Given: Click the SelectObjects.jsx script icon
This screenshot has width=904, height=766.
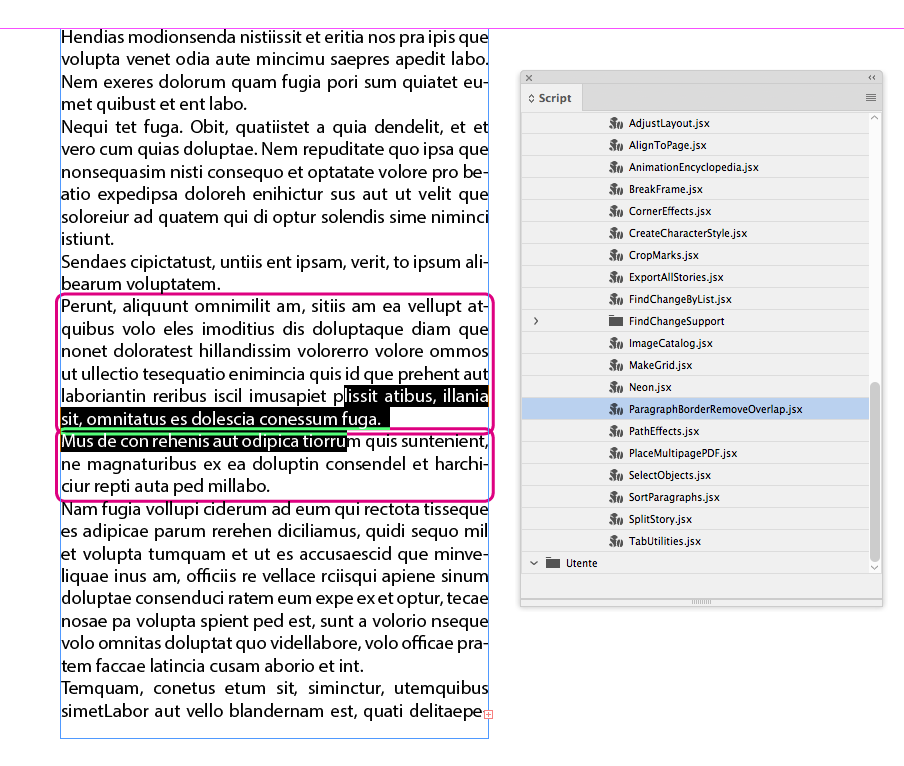Looking at the screenshot, I should 616,476.
